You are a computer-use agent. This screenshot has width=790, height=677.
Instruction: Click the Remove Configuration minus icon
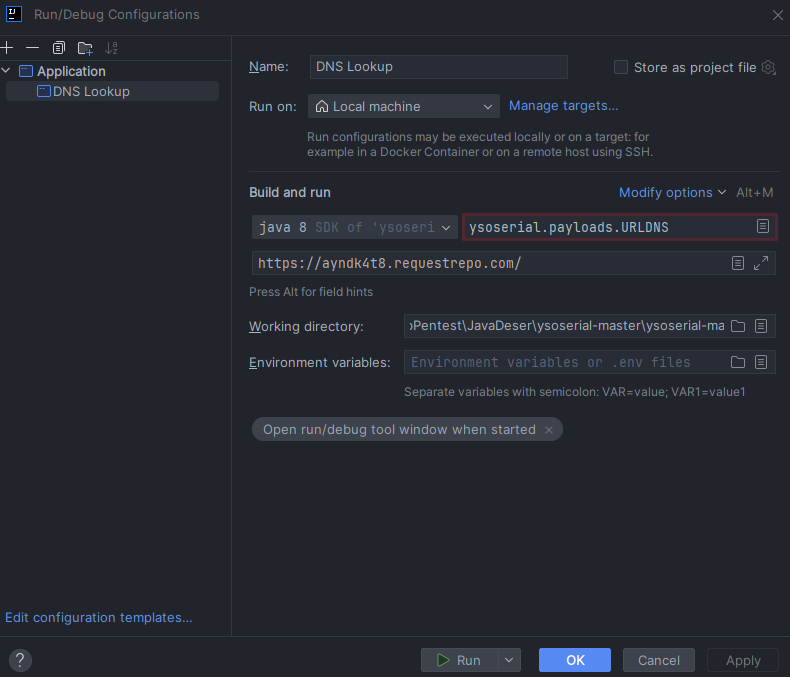coord(32,47)
